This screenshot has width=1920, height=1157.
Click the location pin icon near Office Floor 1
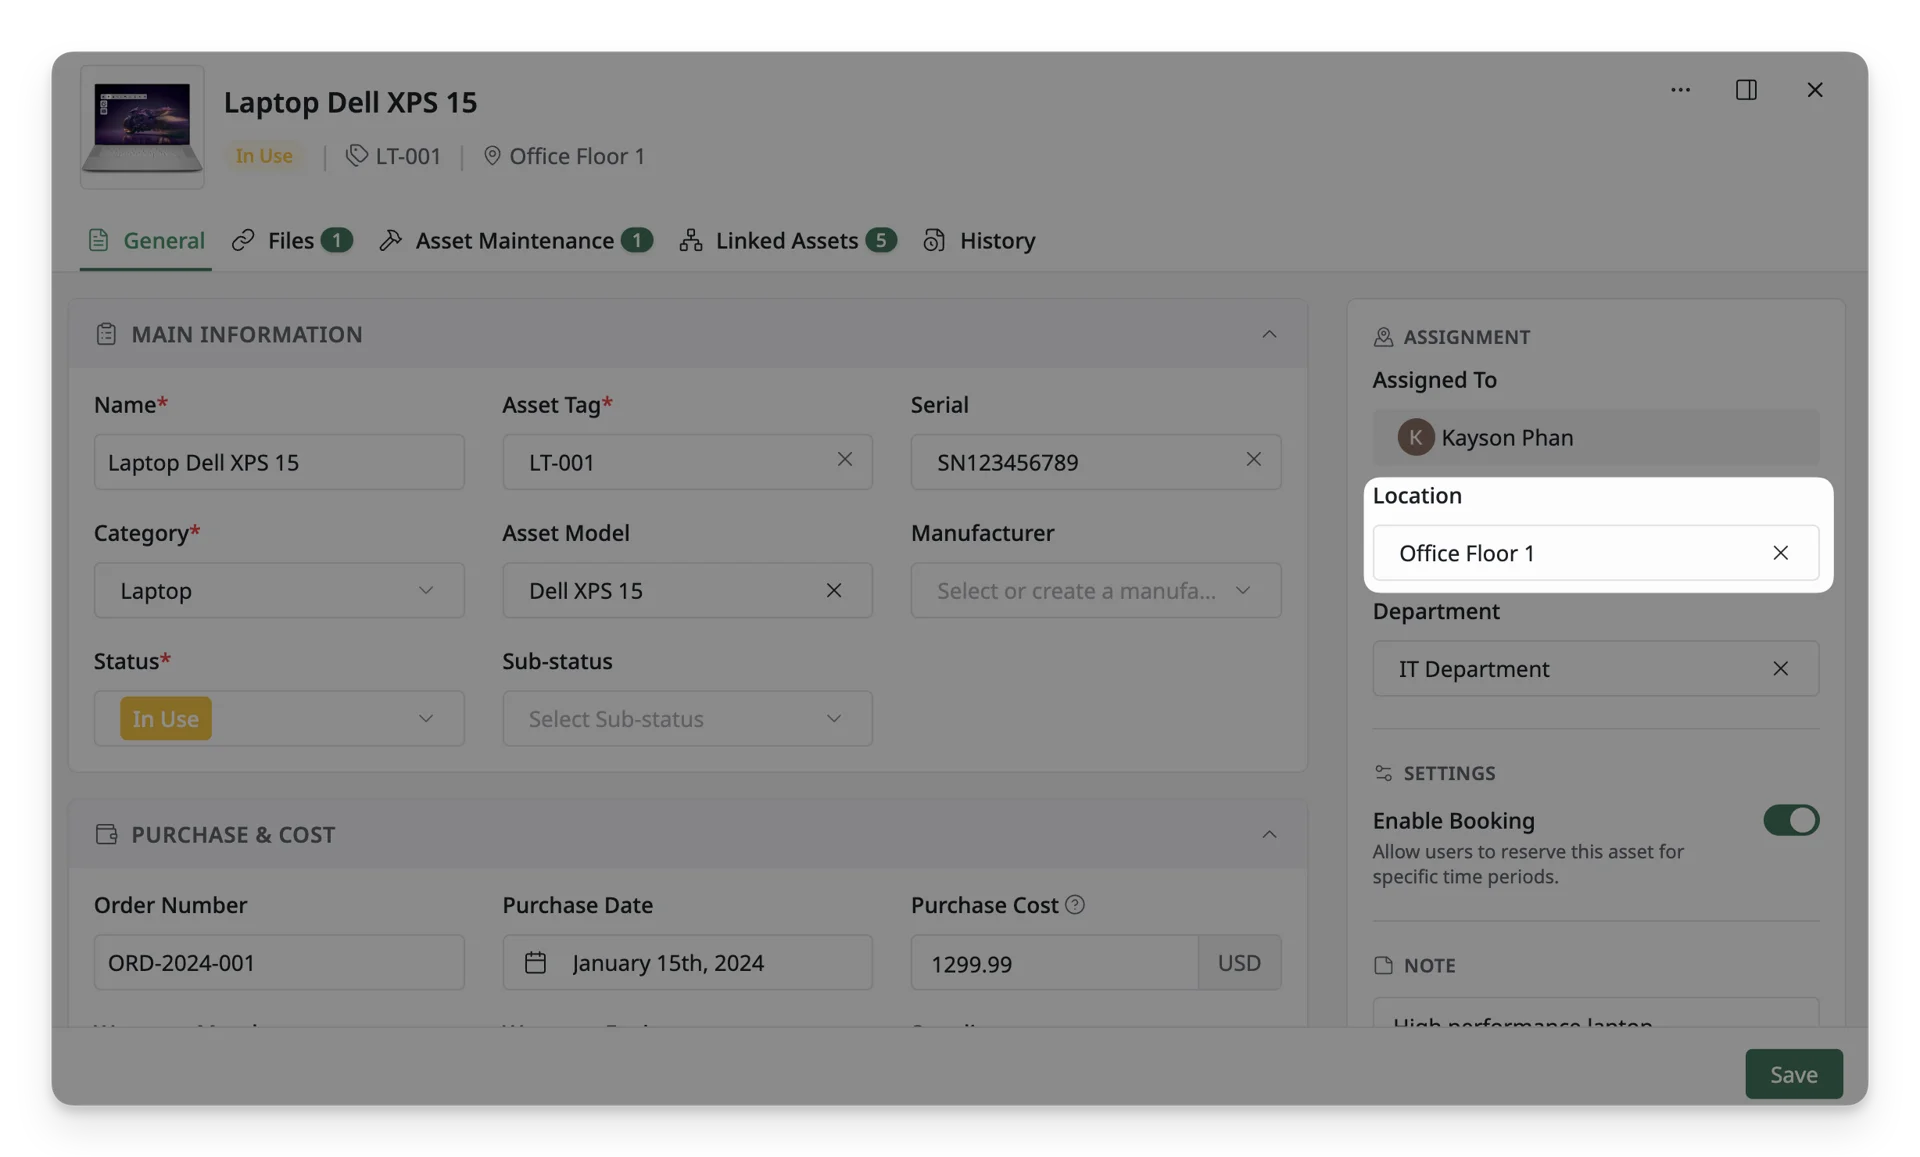point(492,156)
